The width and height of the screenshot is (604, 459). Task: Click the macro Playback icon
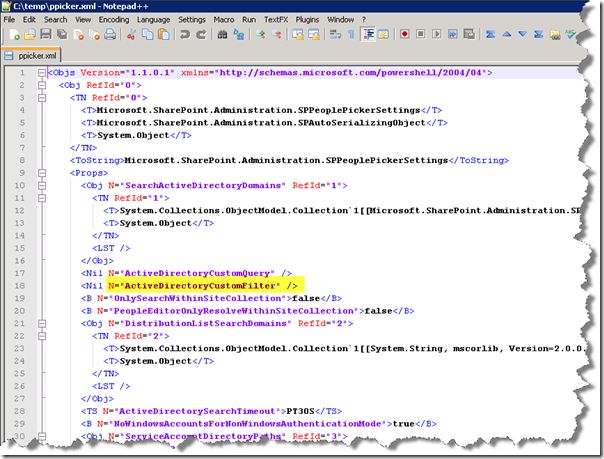pyautogui.click(x=436, y=34)
